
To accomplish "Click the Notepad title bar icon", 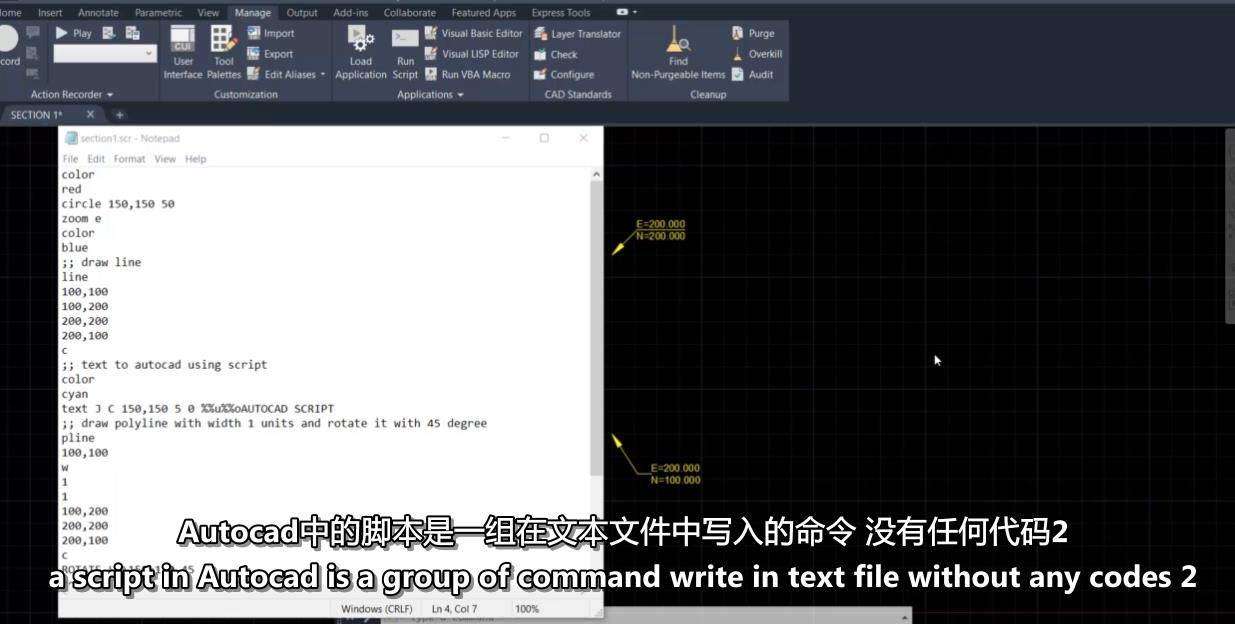I will point(71,138).
